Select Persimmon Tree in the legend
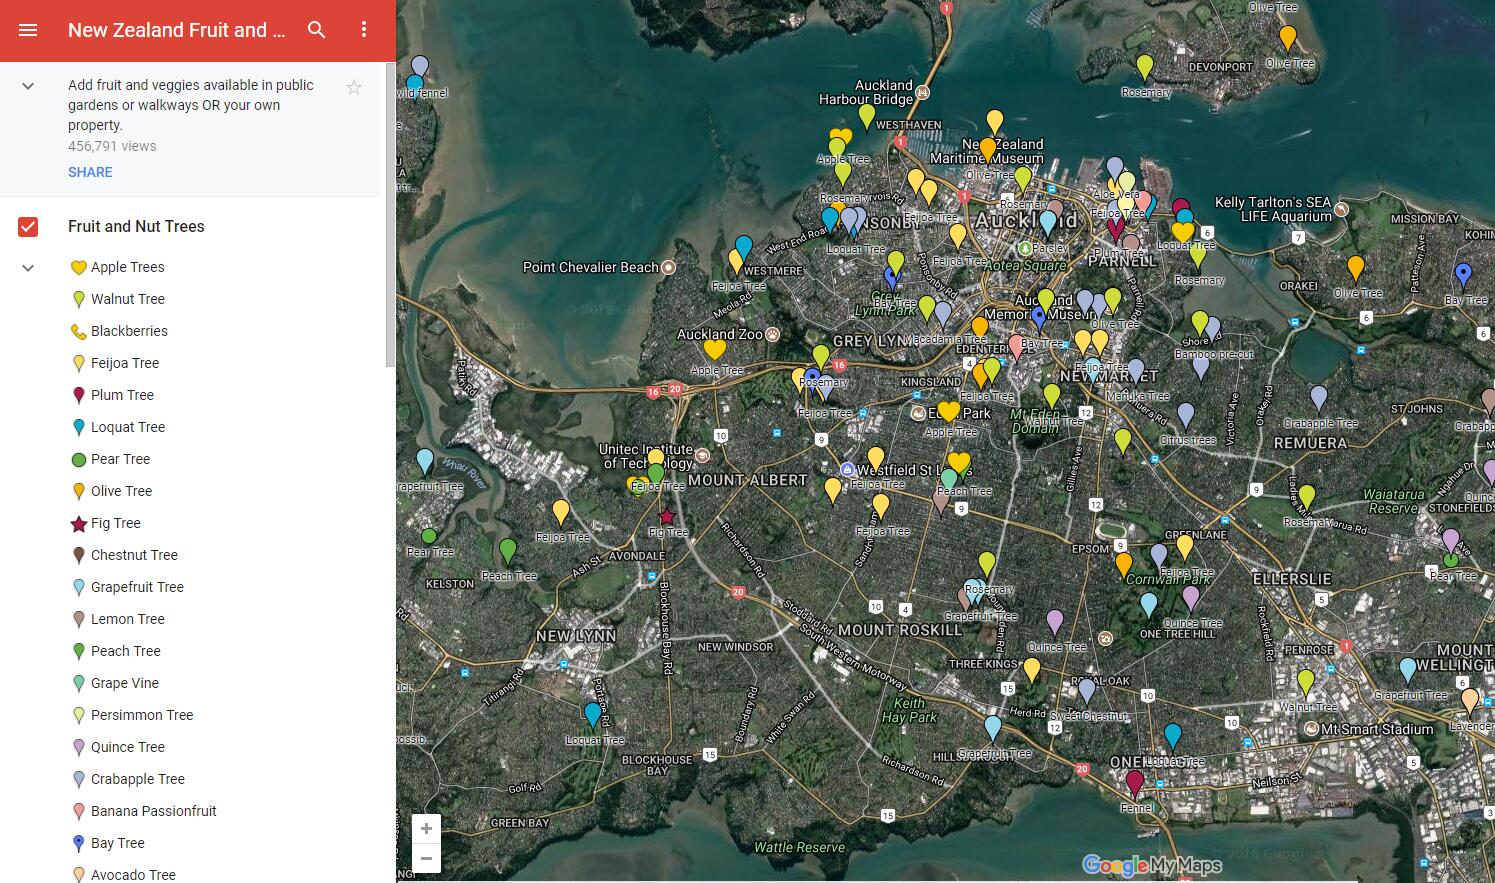This screenshot has height=883, width=1495. tap(141, 715)
